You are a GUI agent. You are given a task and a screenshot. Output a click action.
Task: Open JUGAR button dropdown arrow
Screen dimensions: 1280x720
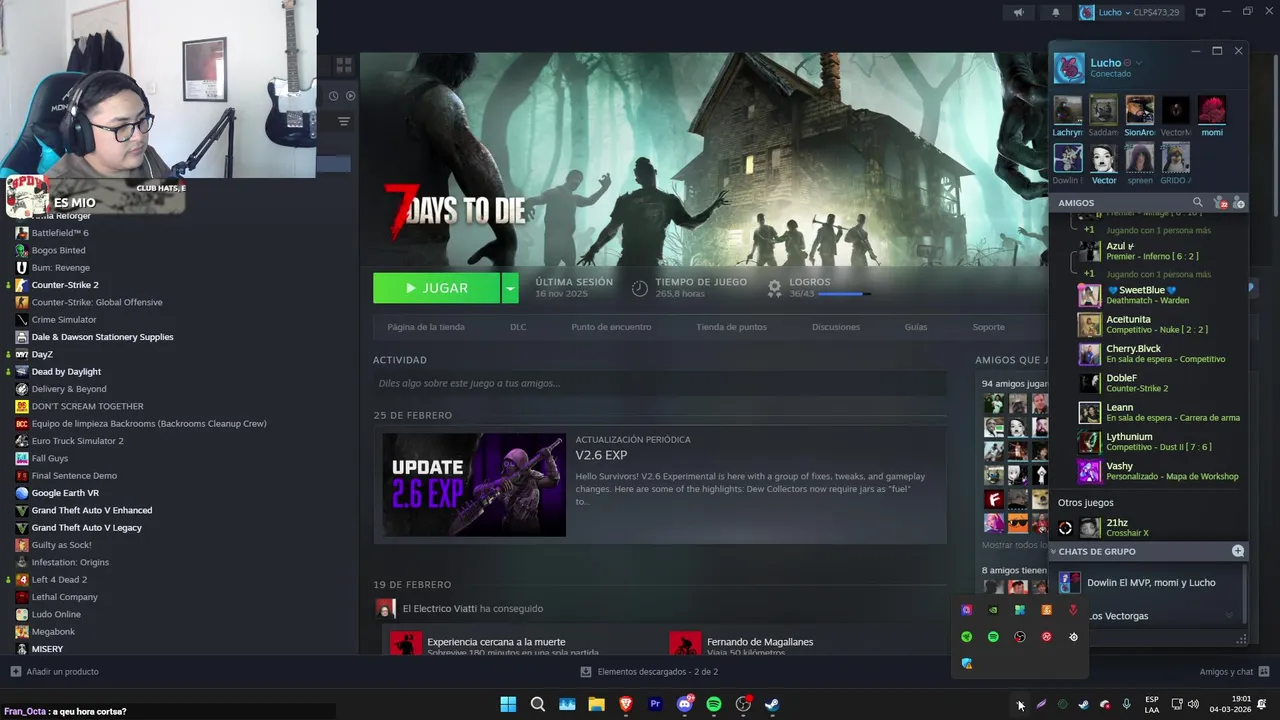point(510,288)
